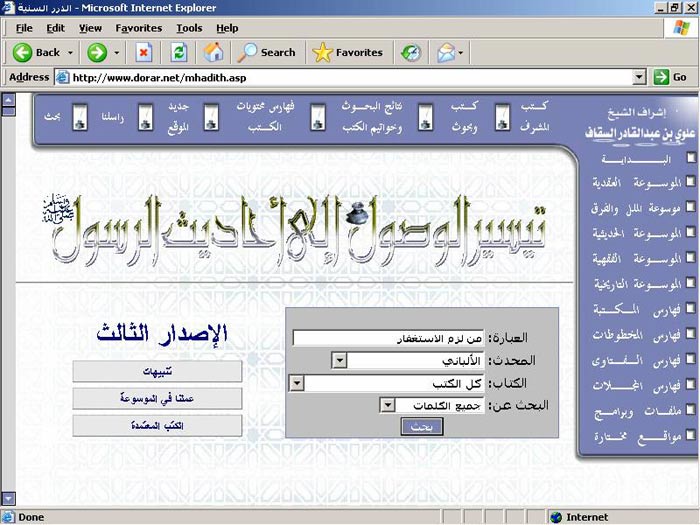The height and width of the screenshot is (525, 700).
Task: Tick the box beside مواقع مختارة
Action: point(691,437)
